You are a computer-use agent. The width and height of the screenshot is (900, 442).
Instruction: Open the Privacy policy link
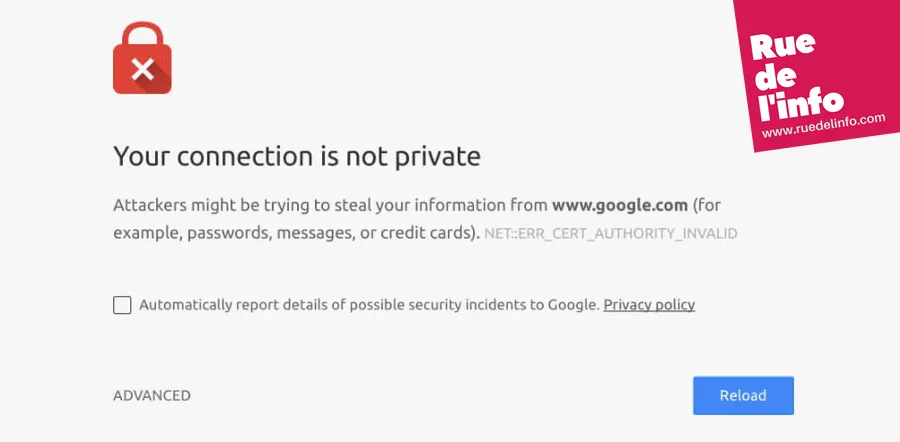pyautogui.click(x=649, y=305)
